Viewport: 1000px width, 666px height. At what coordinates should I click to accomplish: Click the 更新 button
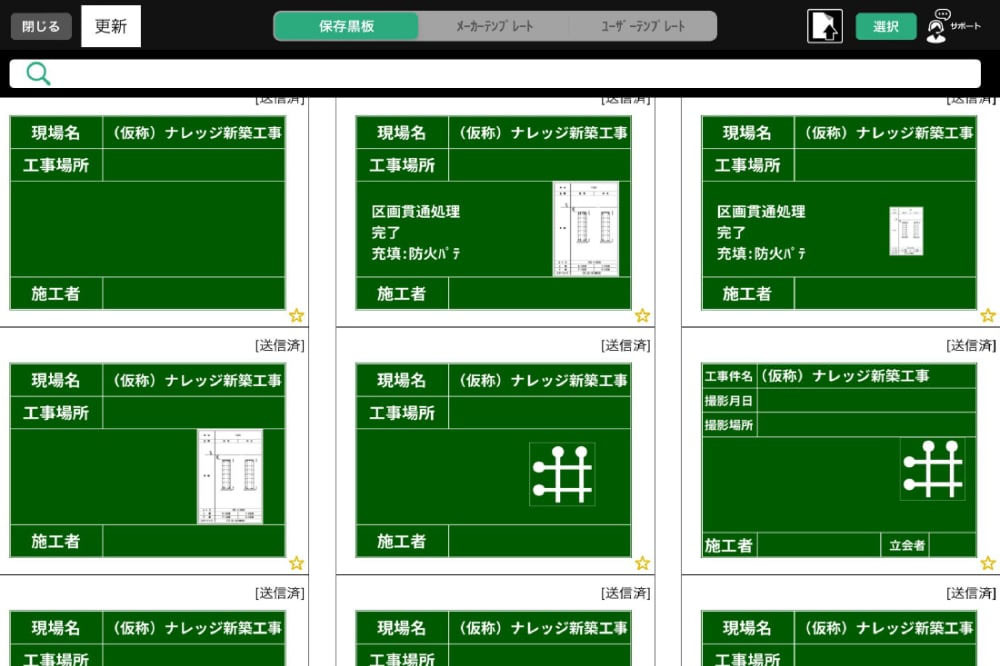[x=110, y=26]
